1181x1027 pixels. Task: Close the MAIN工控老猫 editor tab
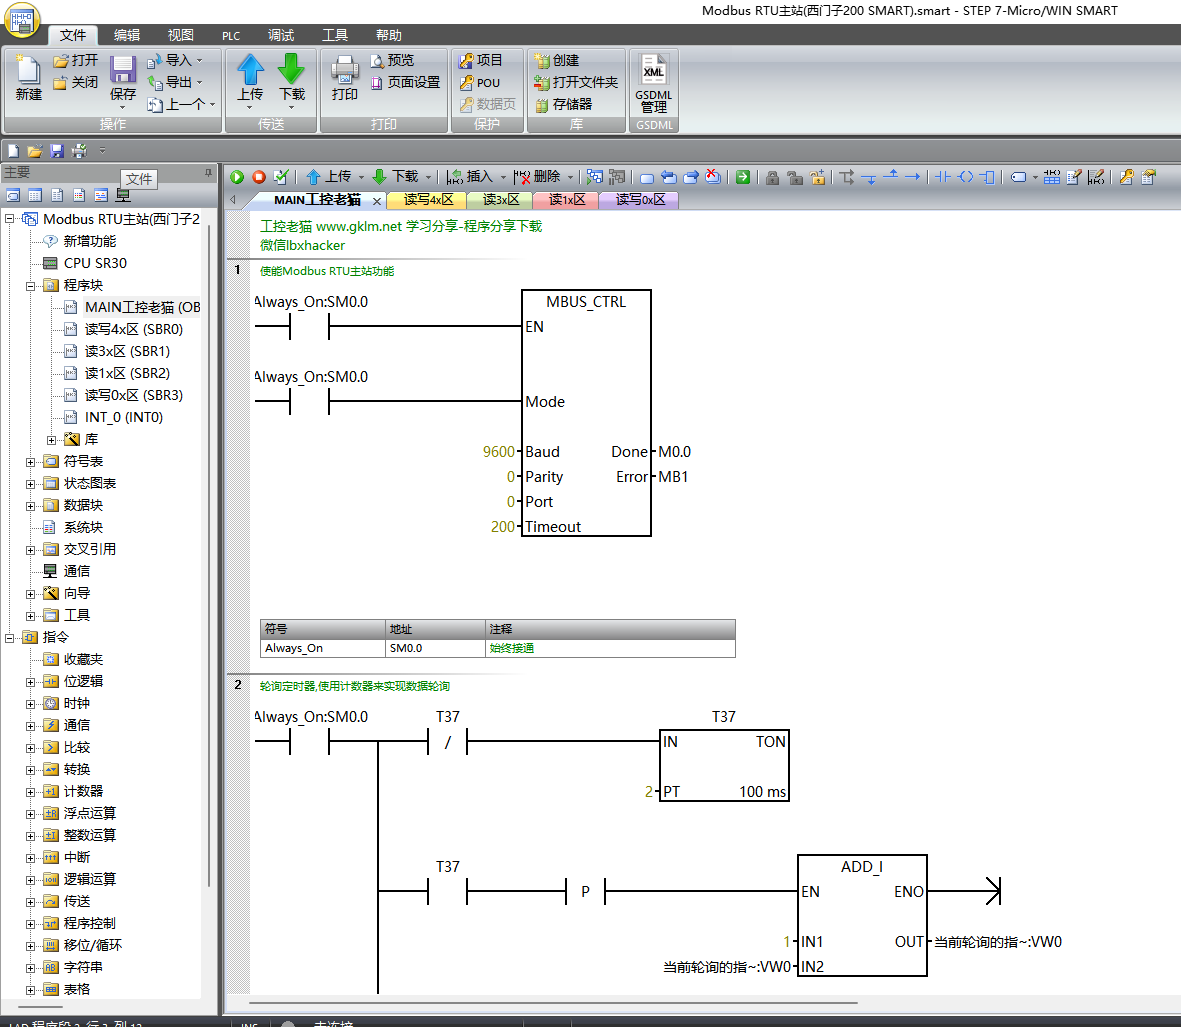pyautogui.click(x=377, y=201)
